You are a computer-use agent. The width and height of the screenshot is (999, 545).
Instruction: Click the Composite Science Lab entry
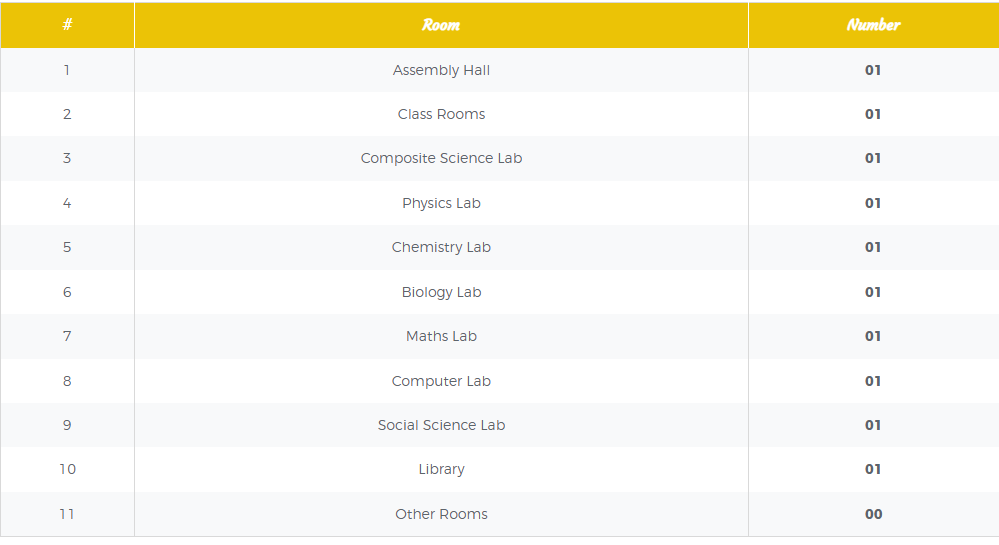click(441, 158)
